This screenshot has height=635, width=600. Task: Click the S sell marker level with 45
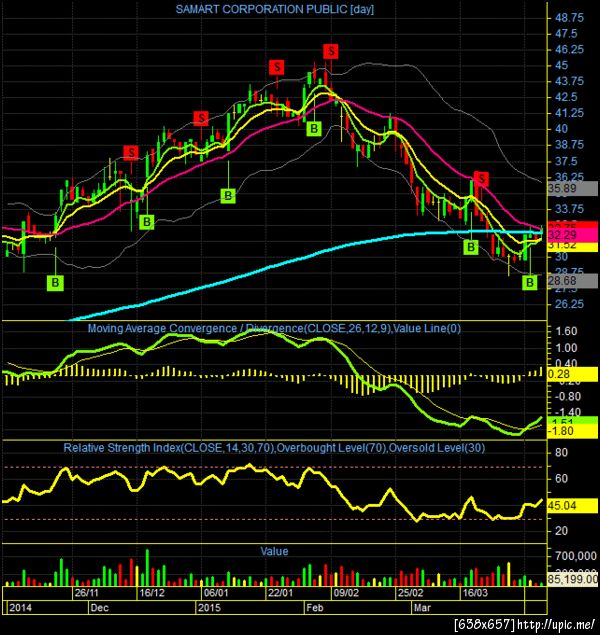coord(277,67)
